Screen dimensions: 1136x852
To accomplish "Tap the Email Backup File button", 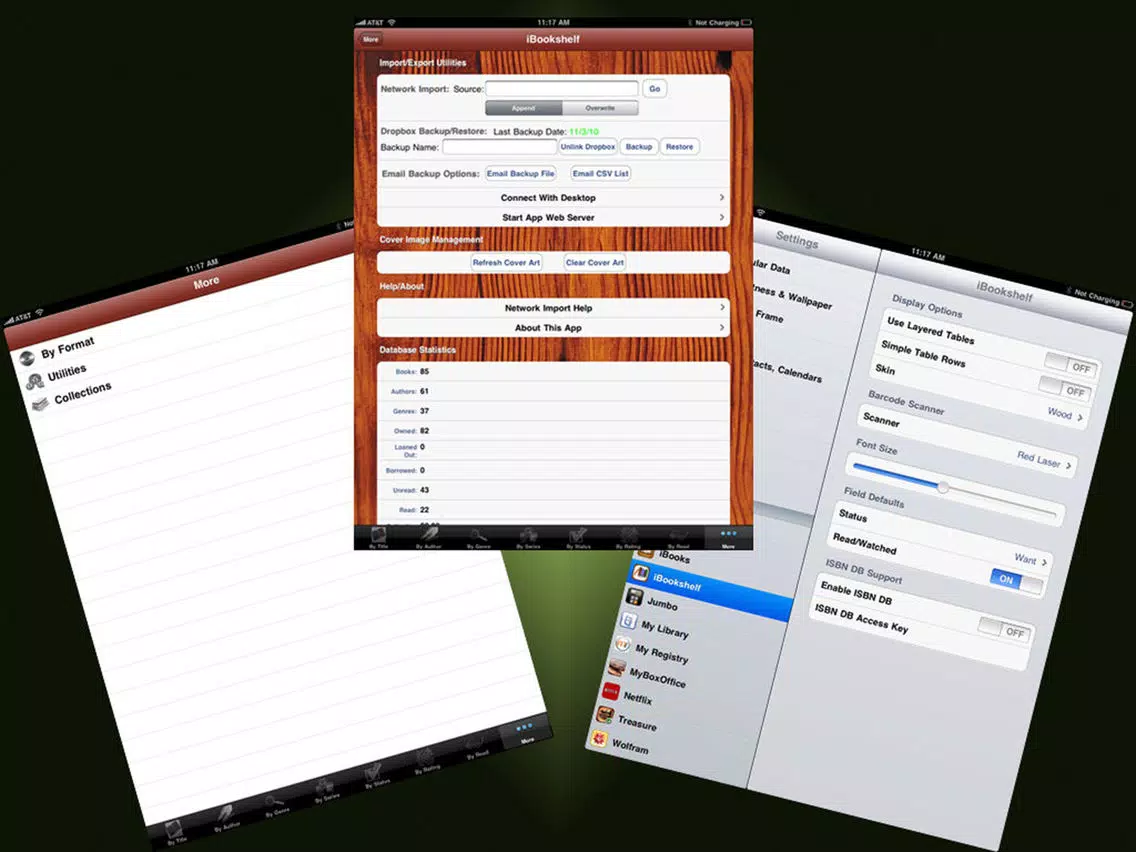I will pyautogui.click(x=520, y=173).
